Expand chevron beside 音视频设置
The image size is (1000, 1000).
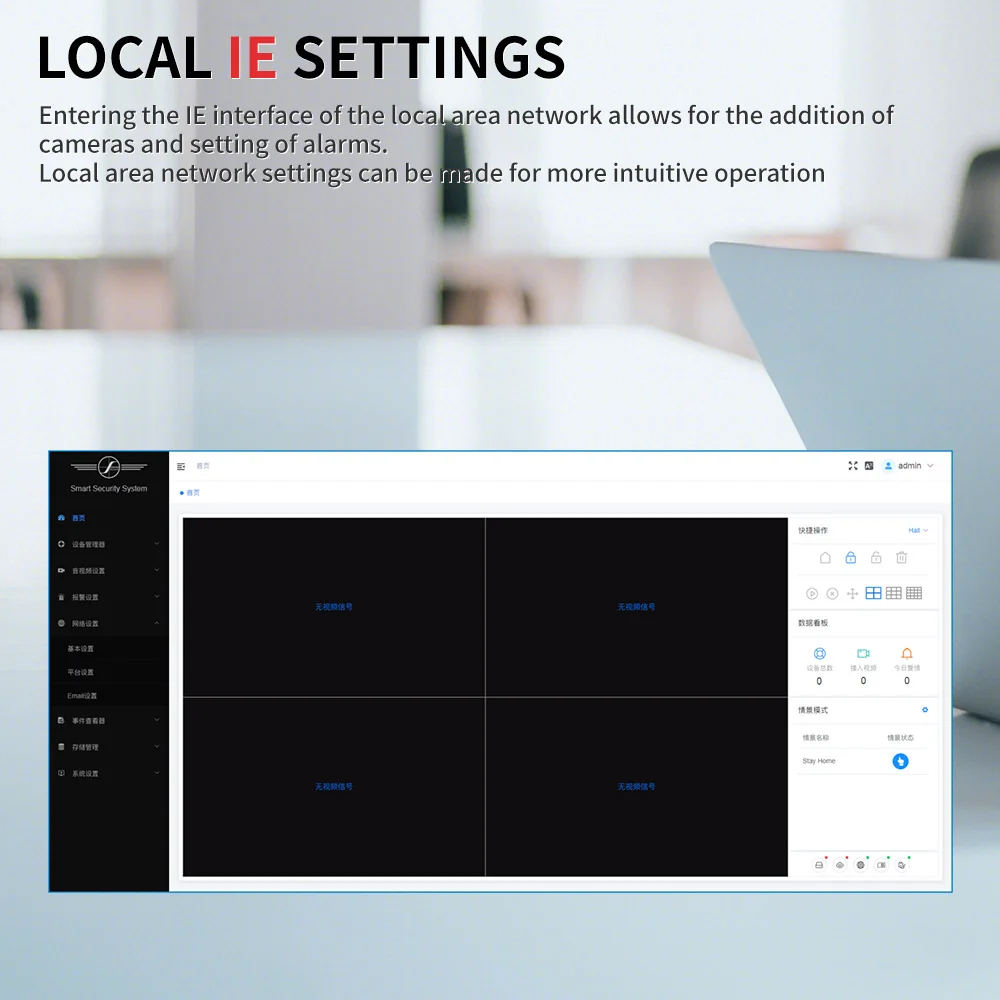coord(157,570)
